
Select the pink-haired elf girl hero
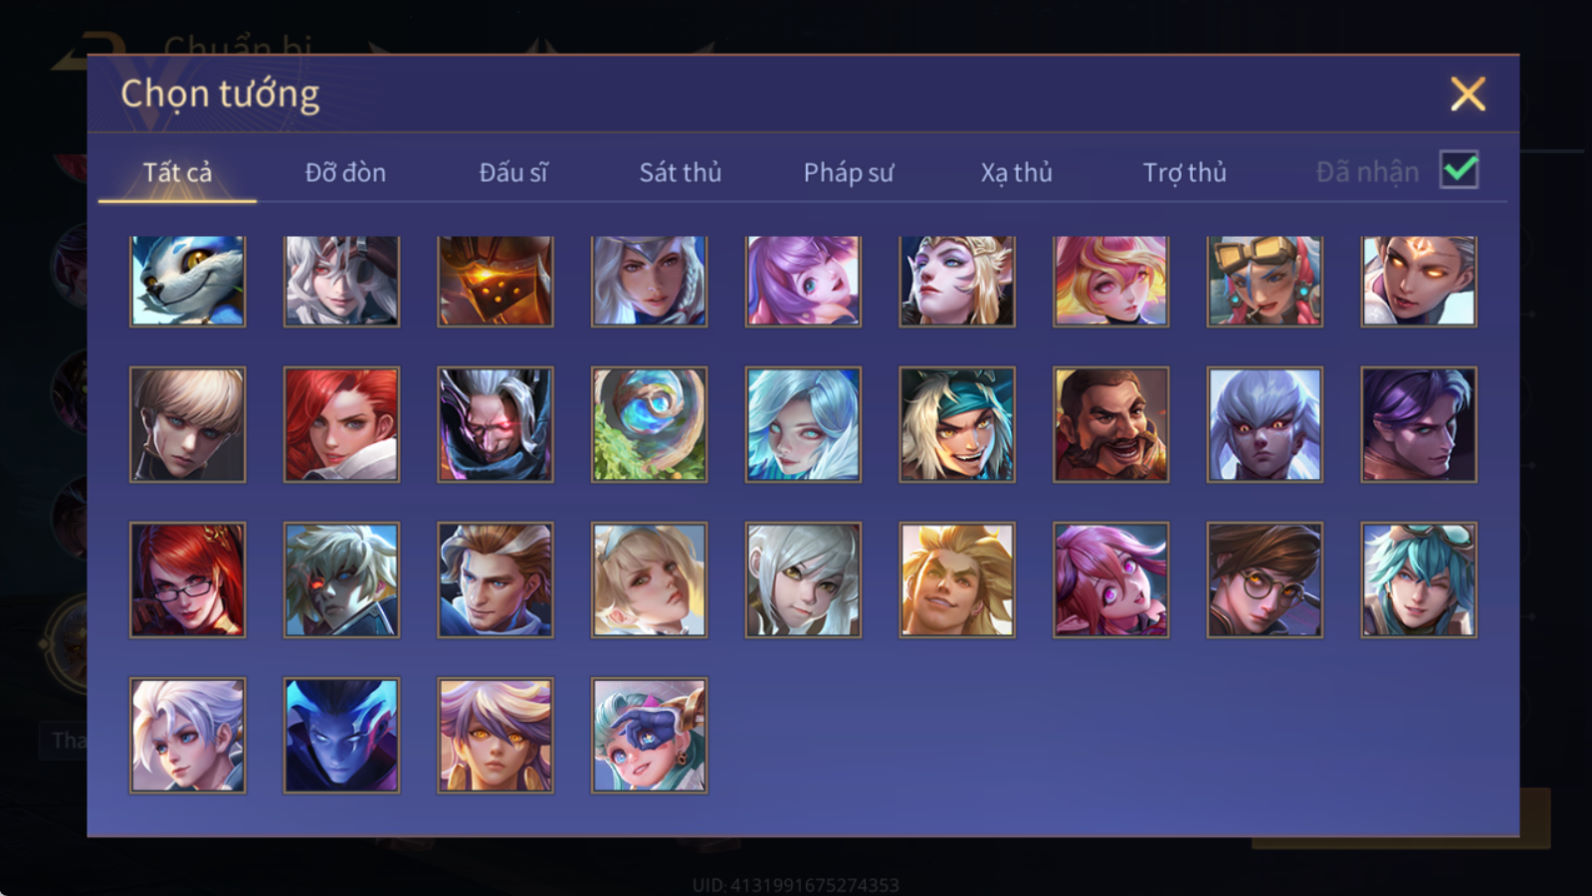[1110, 580]
